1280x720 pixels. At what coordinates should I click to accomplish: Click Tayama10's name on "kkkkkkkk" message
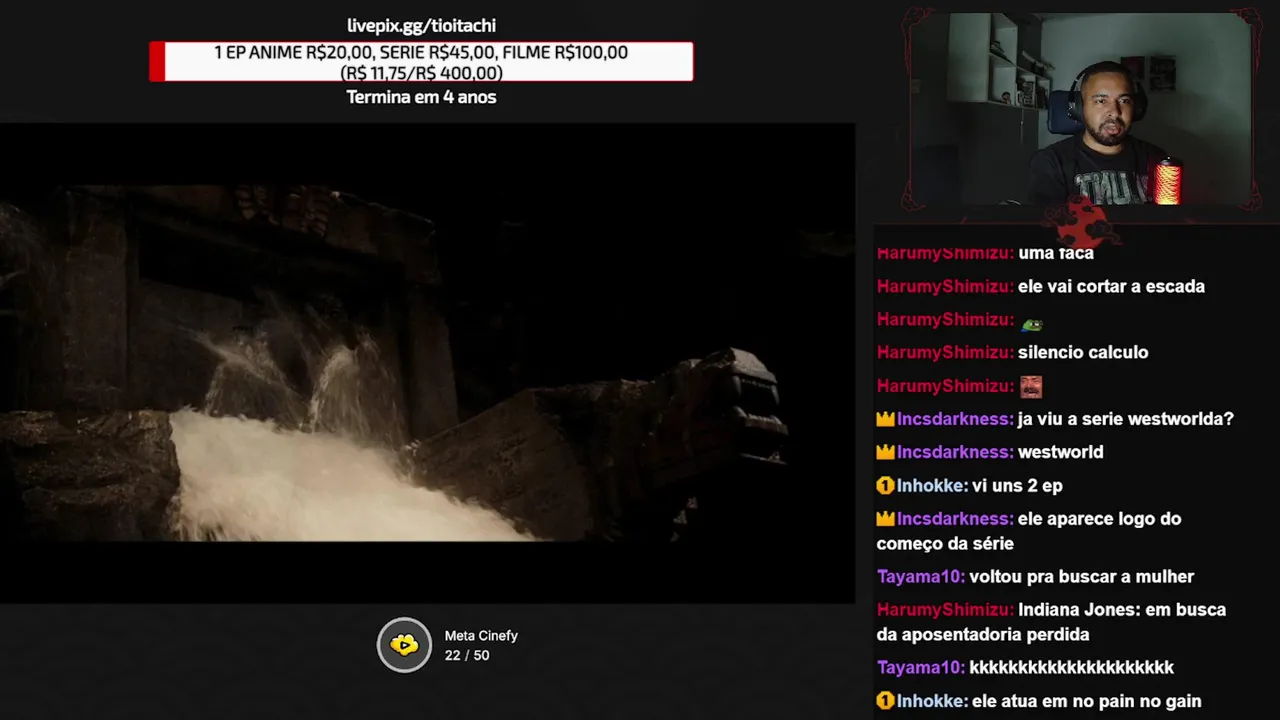coord(921,668)
